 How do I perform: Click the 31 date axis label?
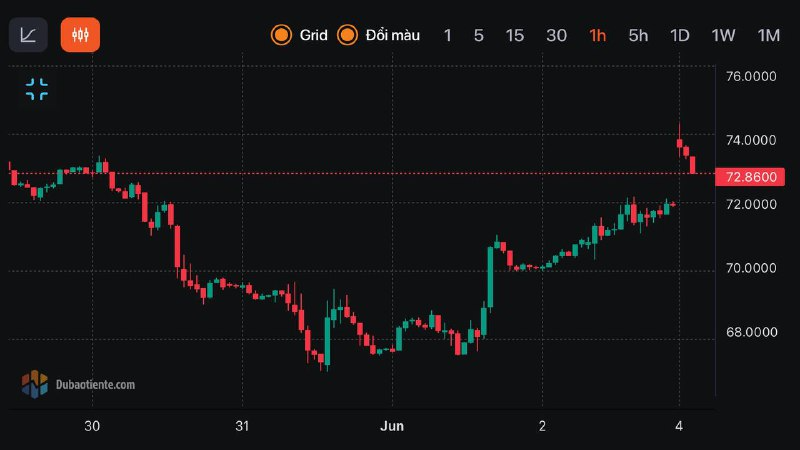click(241, 426)
